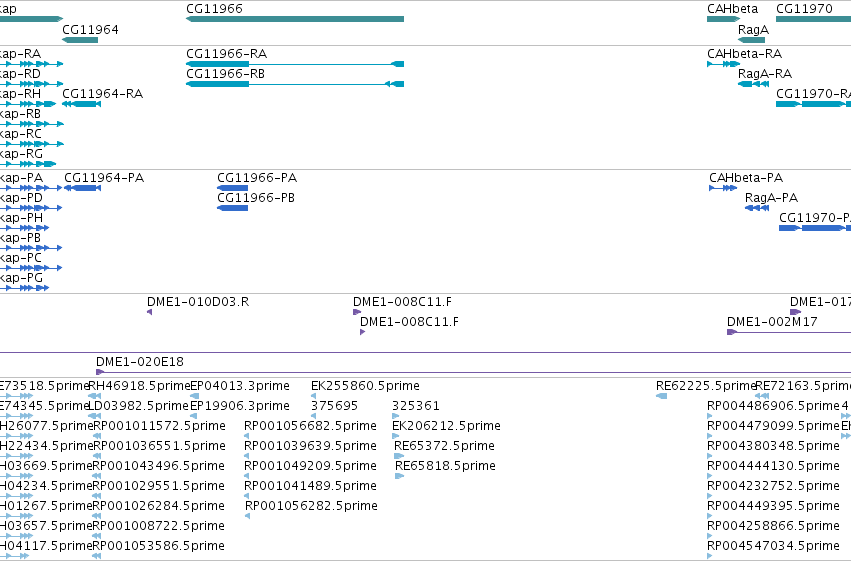Click EST feature 325361
Screen dimensions: 851x561
[395, 416]
